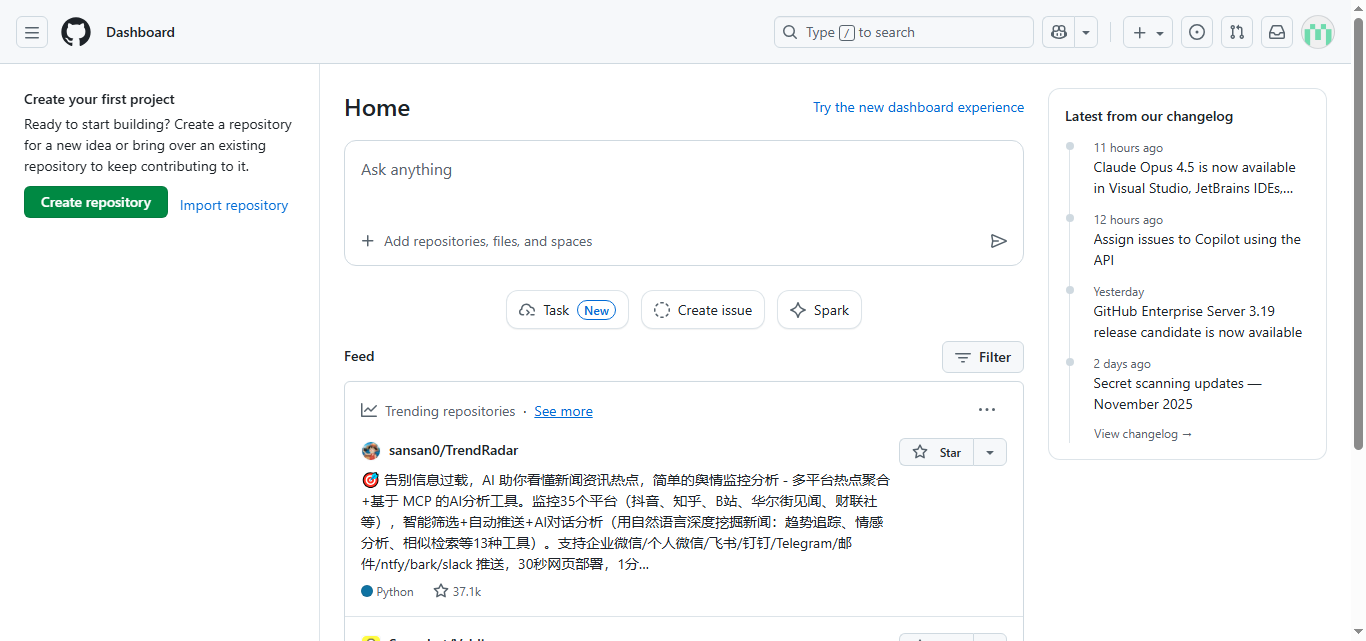Open the plus Create new menu
This screenshot has width=1366, height=641.
tap(1147, 32)
